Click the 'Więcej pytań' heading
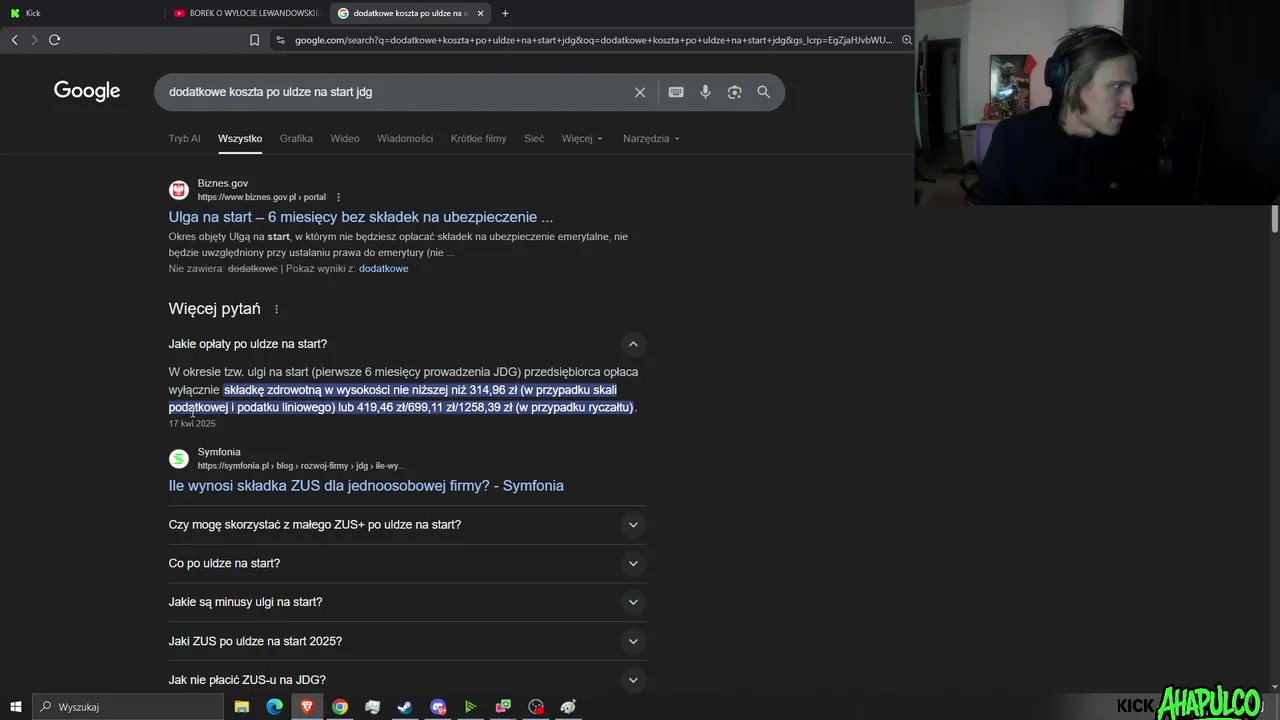This screenshot has height=720, width=1280. pyautogui.click(x=214, y=309)
